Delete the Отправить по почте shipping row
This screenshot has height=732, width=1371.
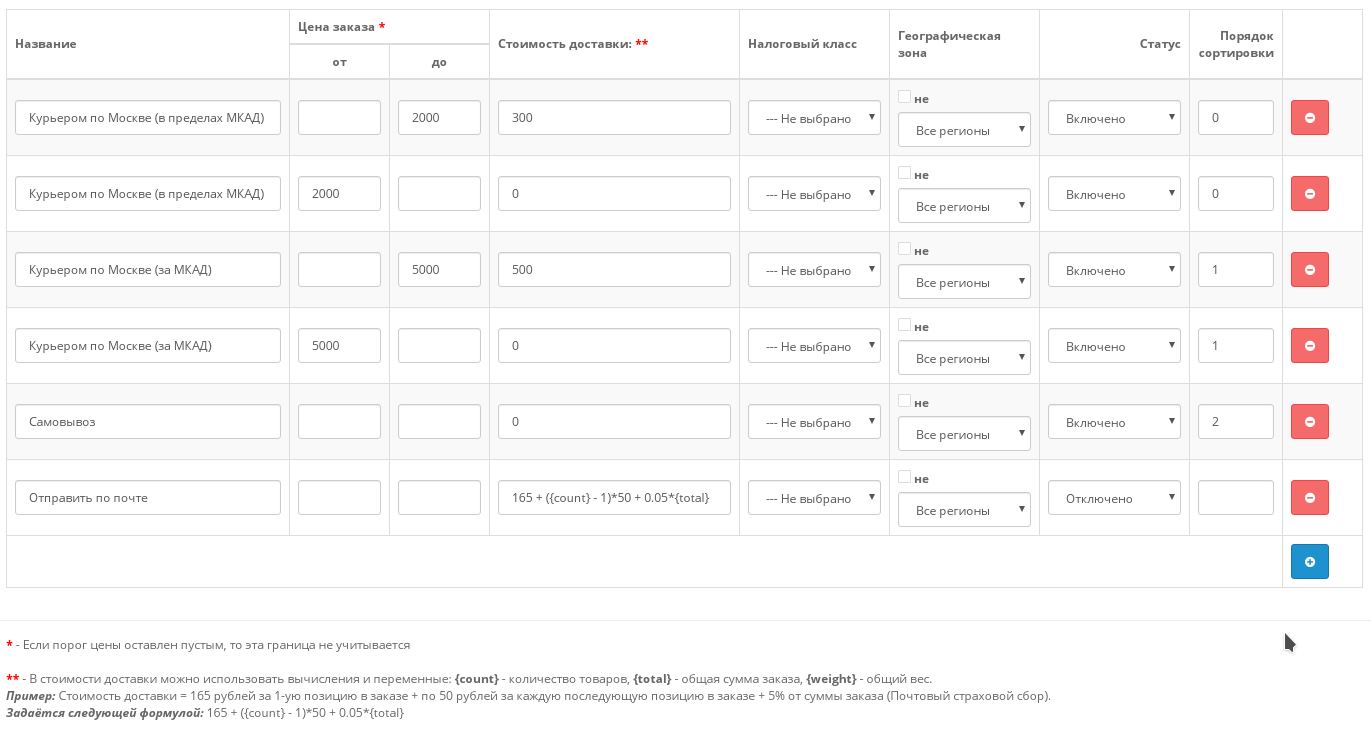pos(1309,497)
